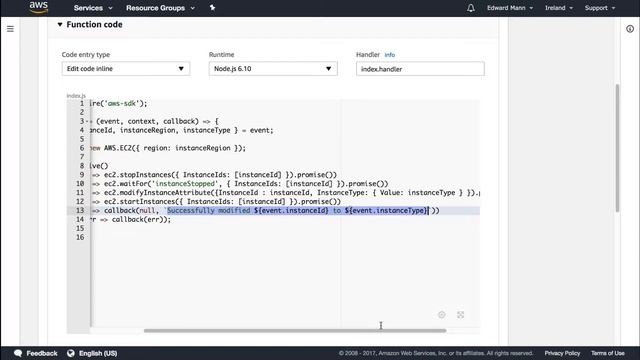This screenshot has width=640, height=360.
Task: Click the language globe icon
Action: pos(71,353)
